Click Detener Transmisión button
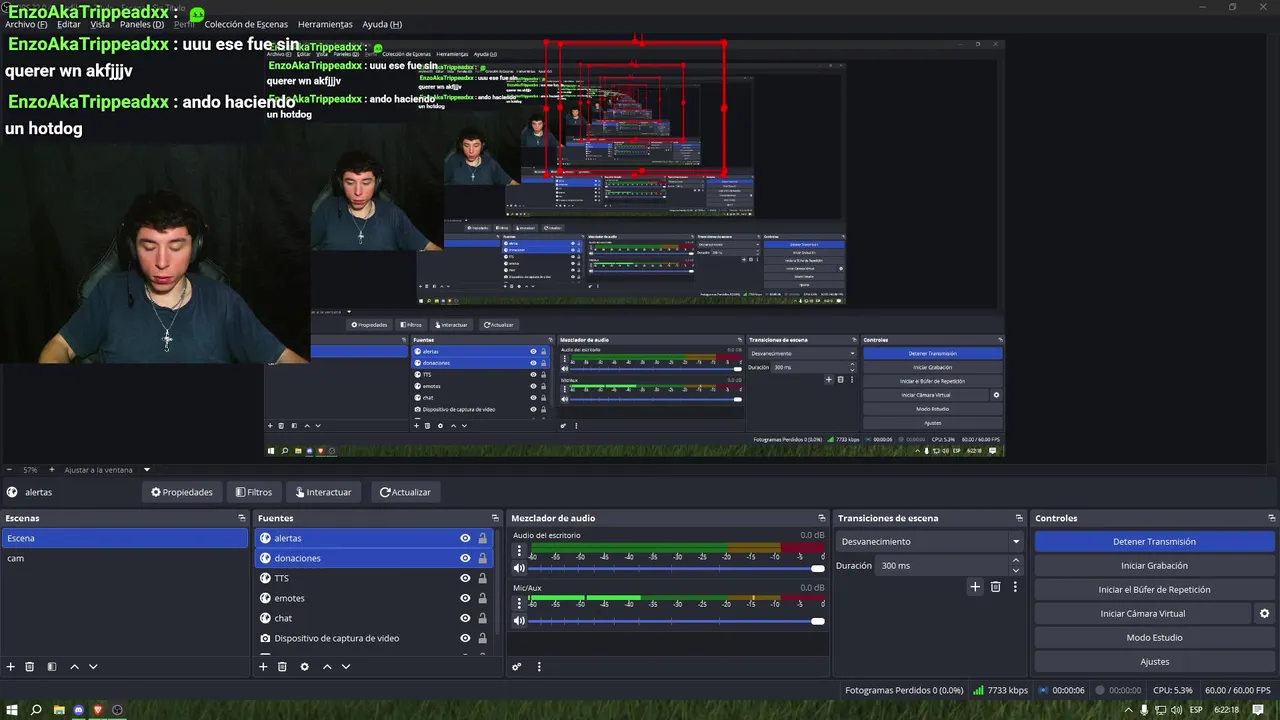 (x=1154, y=542)
